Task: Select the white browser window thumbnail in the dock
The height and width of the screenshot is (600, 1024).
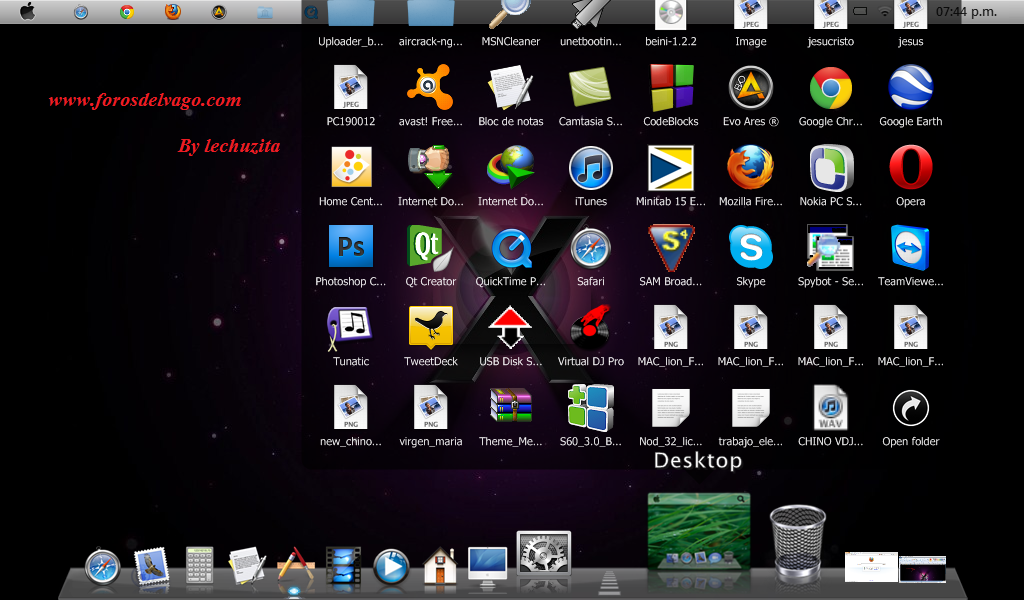Action: coord(871,567)
